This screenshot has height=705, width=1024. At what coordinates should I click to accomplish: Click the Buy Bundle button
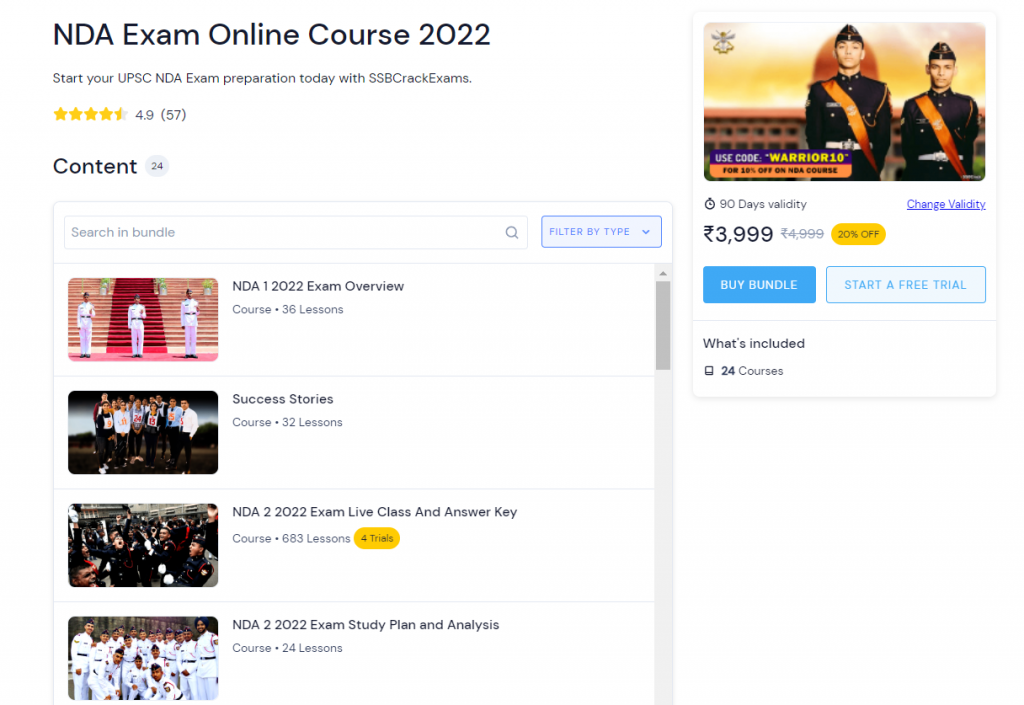click(759, 285)
